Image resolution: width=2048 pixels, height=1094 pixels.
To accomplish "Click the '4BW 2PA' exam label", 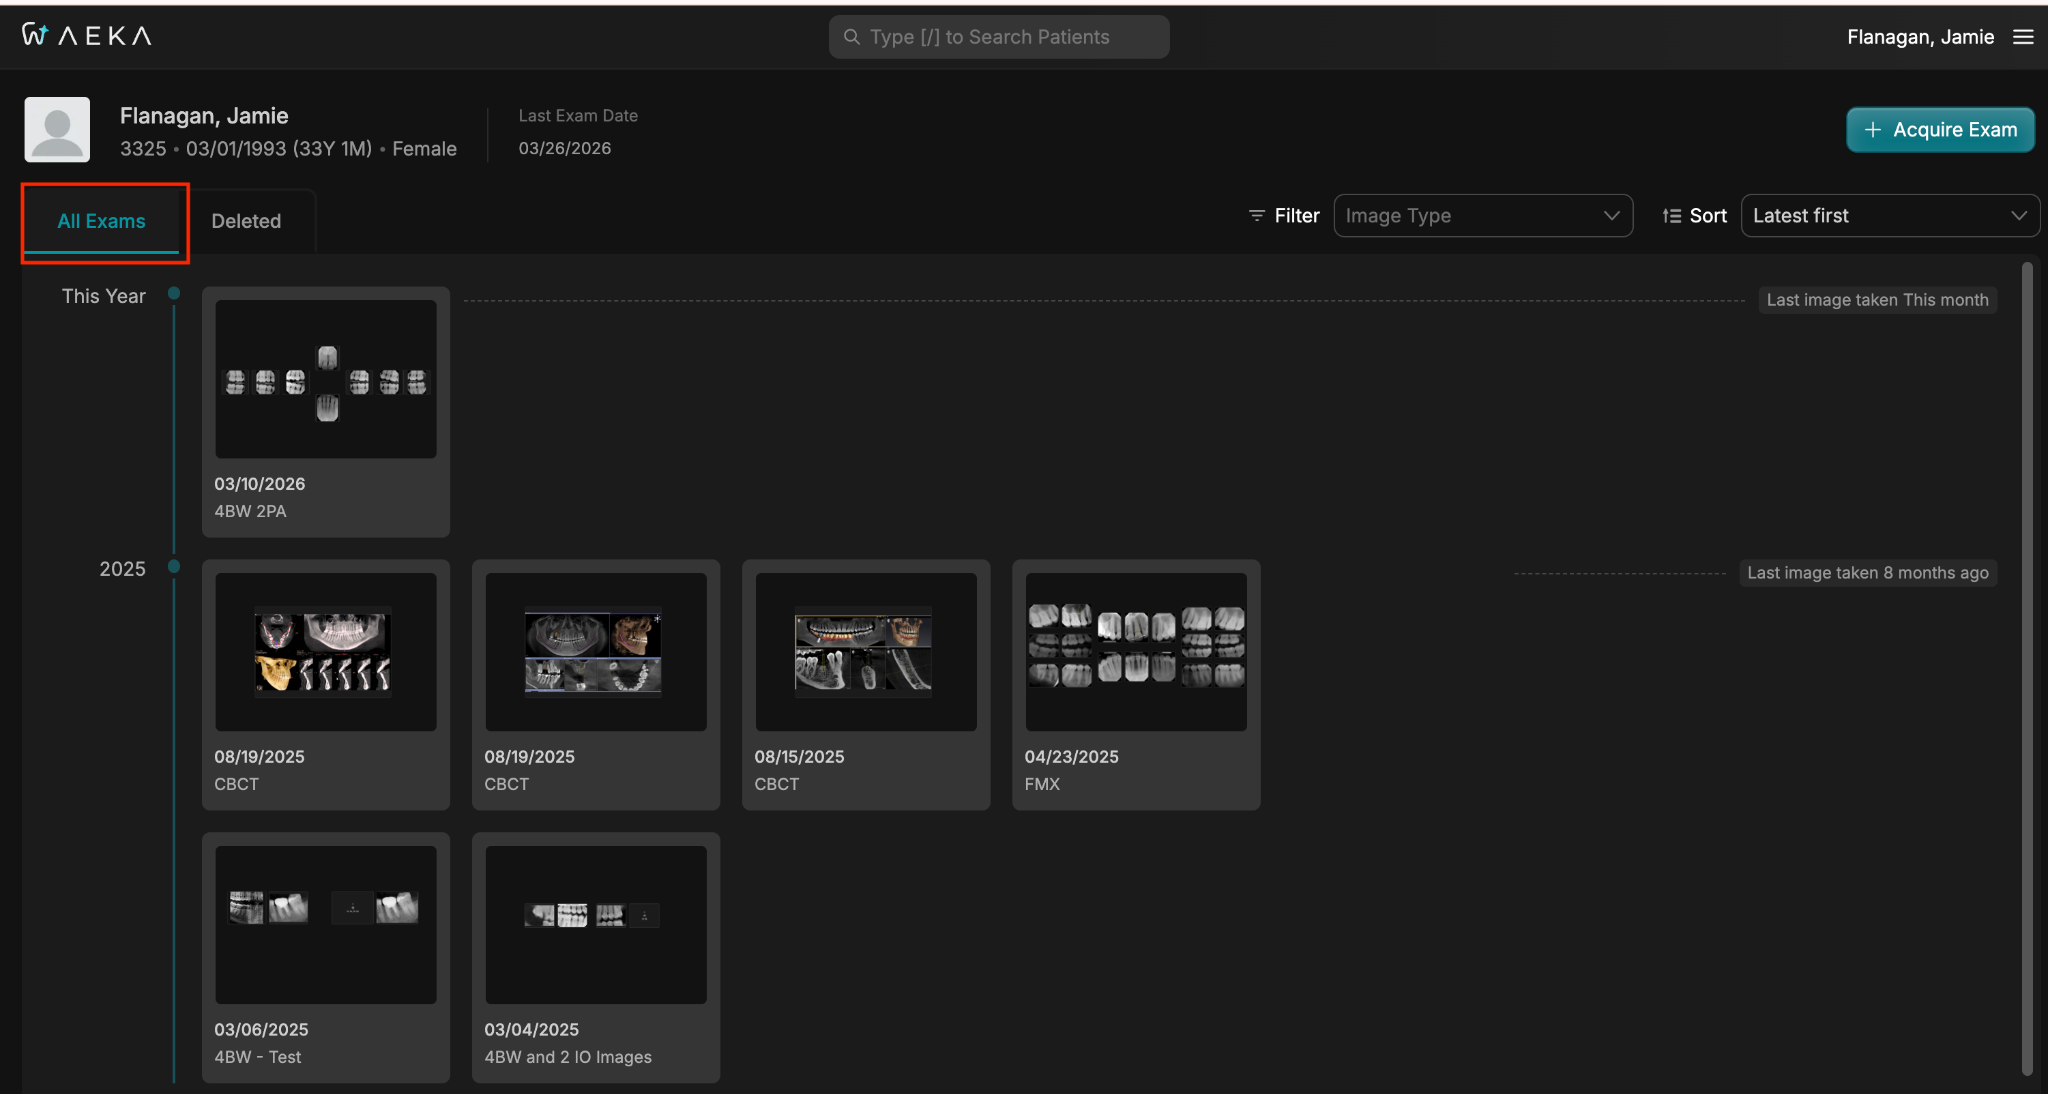I will (x=250, y=511).
